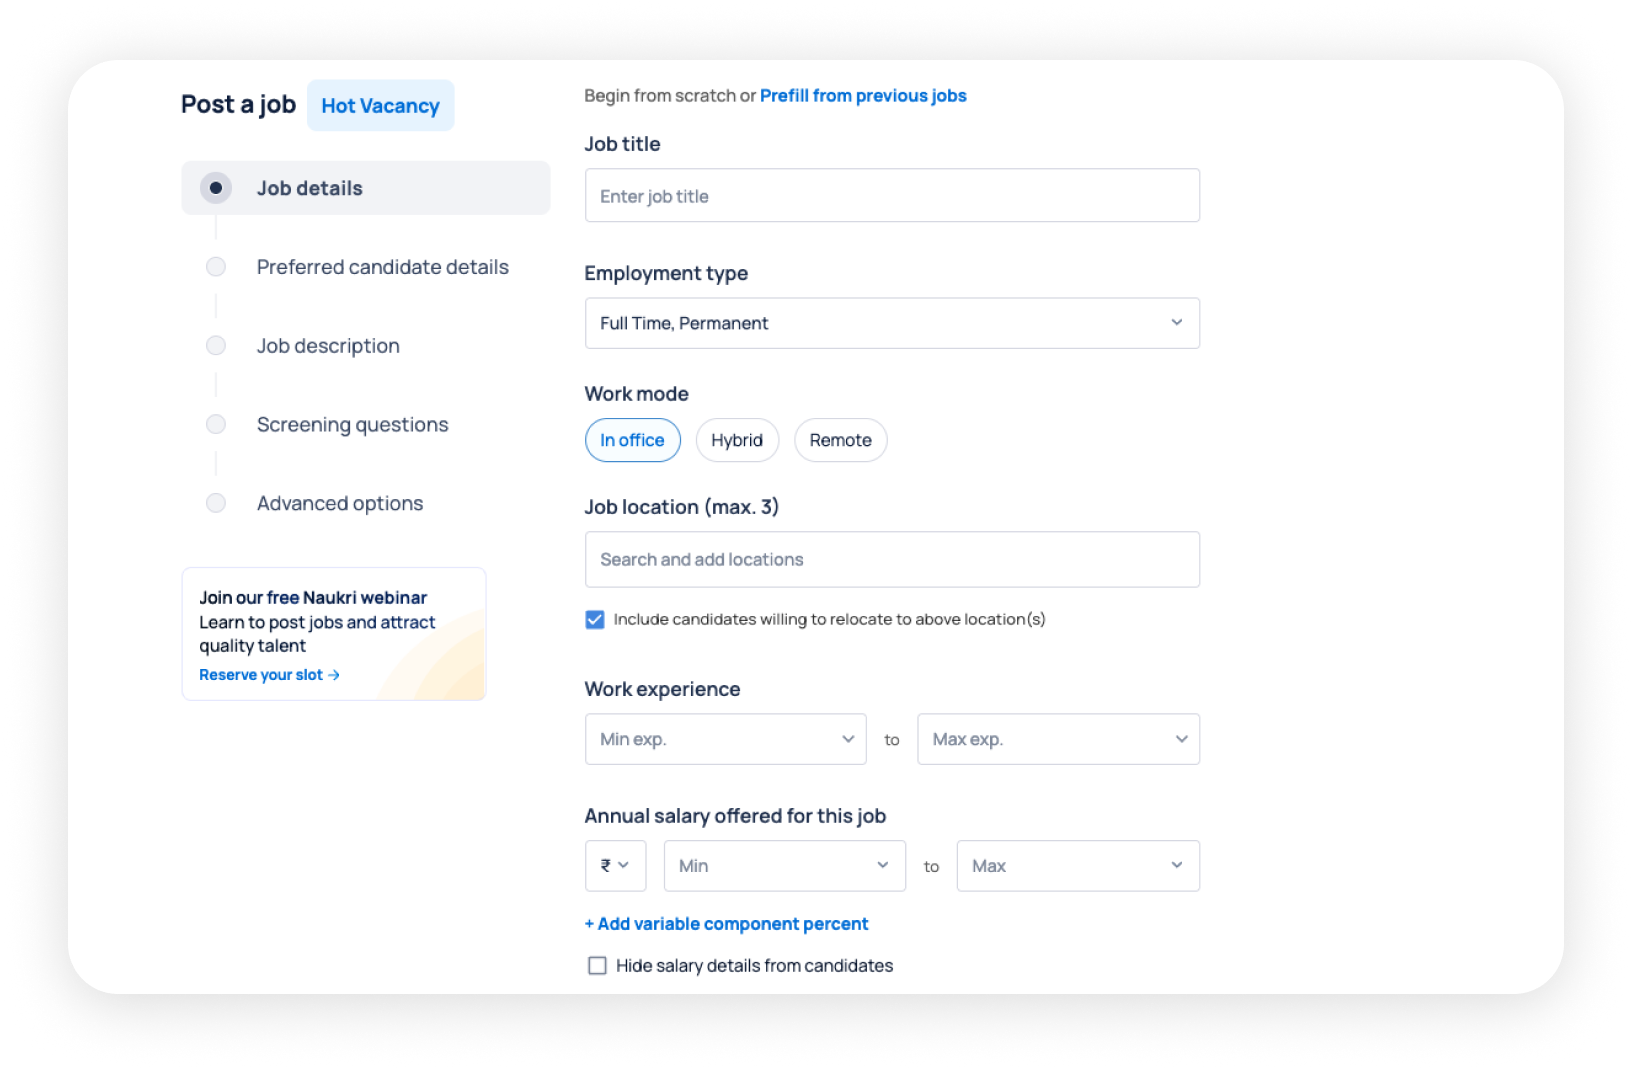Screen dimensions: 1632x1070
Task: Click the Advanced options step circle
Action: pyautogui.click(x=216, y=503)
